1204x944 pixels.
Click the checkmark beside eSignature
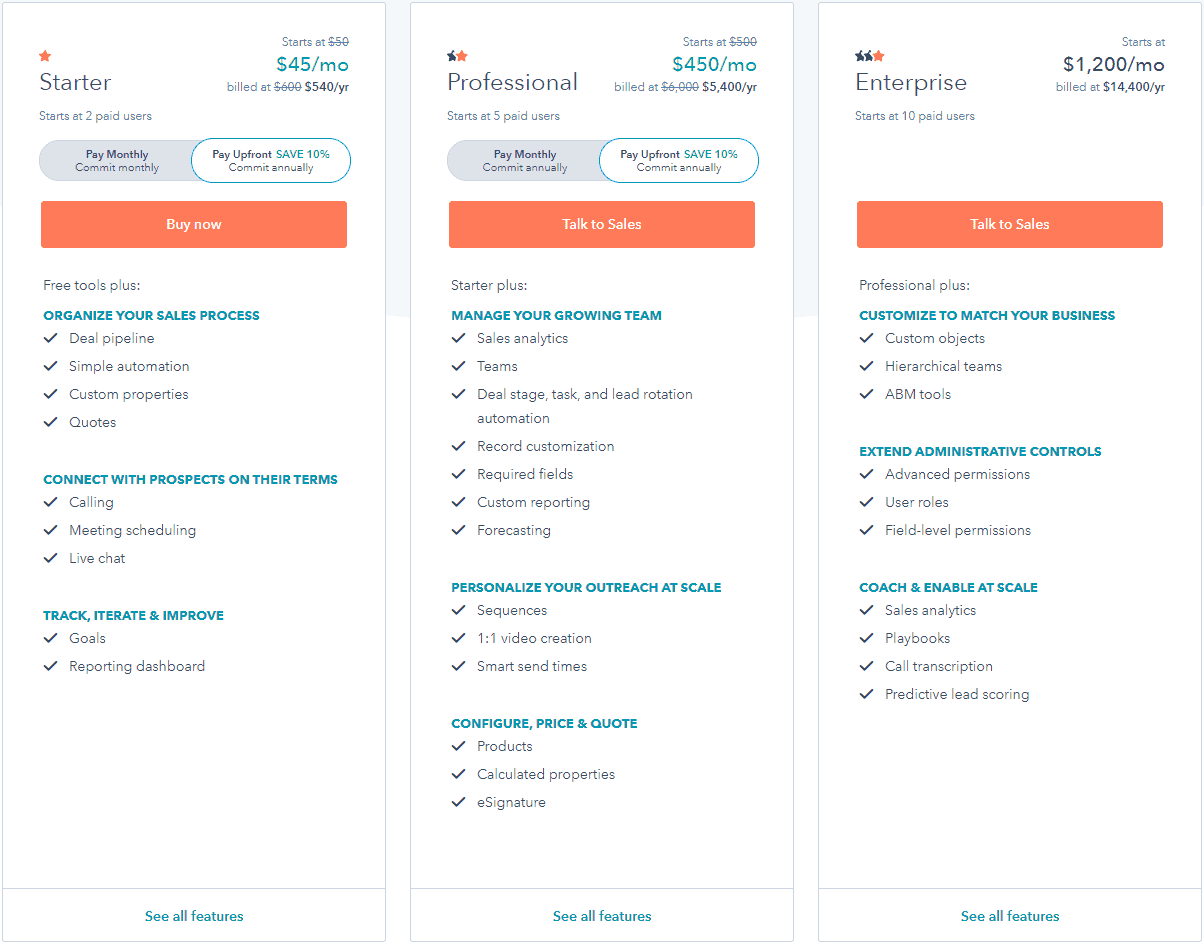tap(459, 802)
